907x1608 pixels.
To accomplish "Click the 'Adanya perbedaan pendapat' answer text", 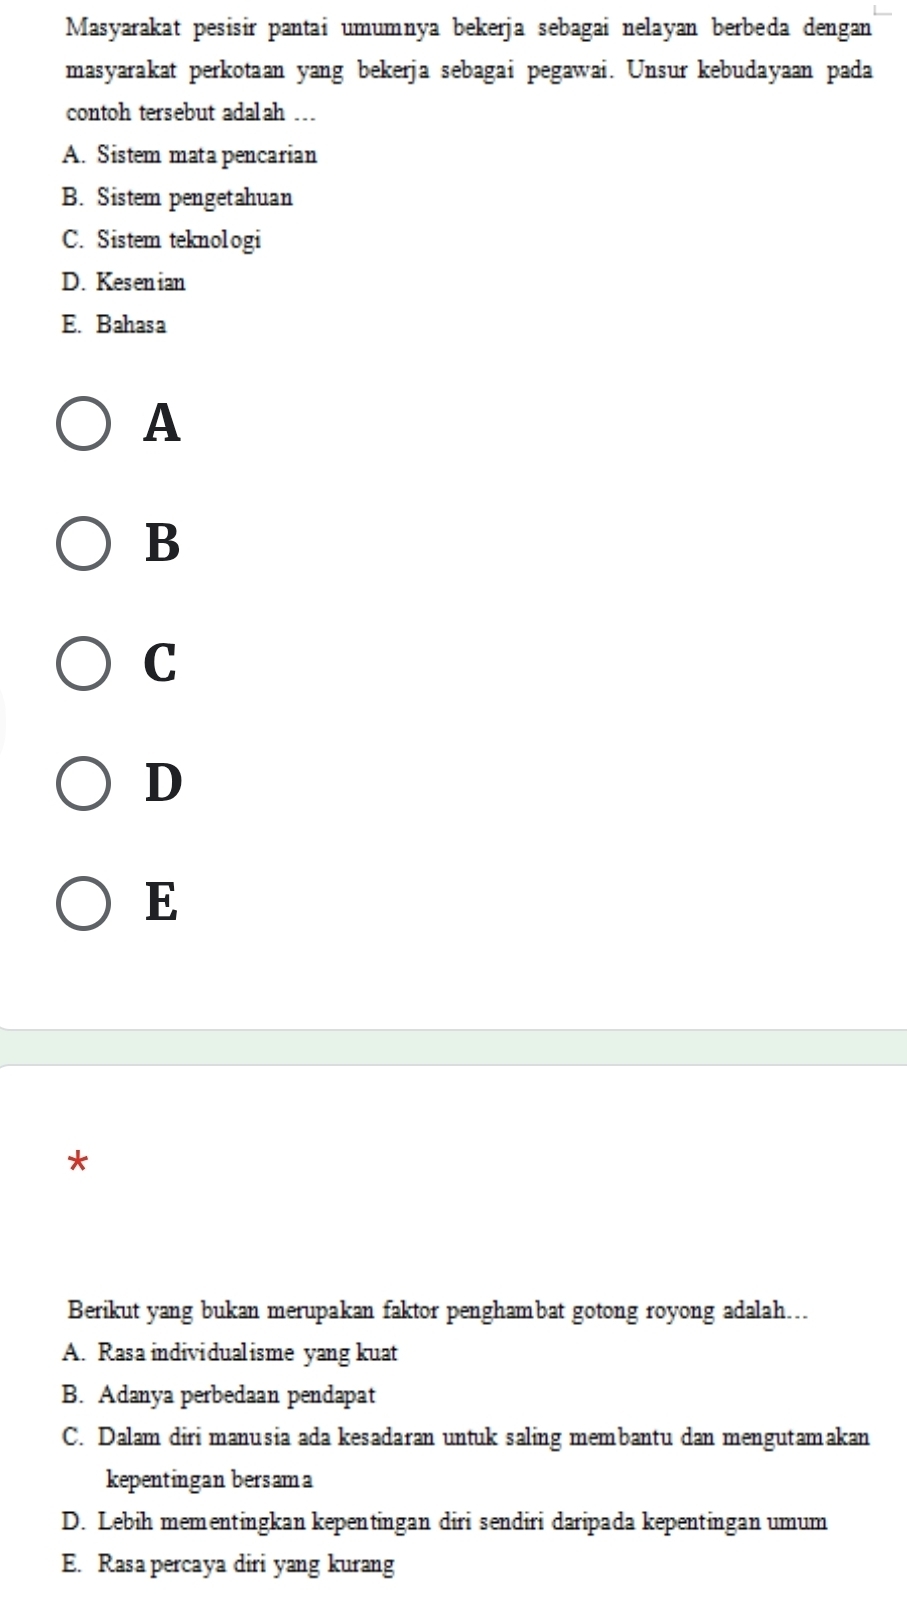I will pyautogui.click(x=237, y=1395).
